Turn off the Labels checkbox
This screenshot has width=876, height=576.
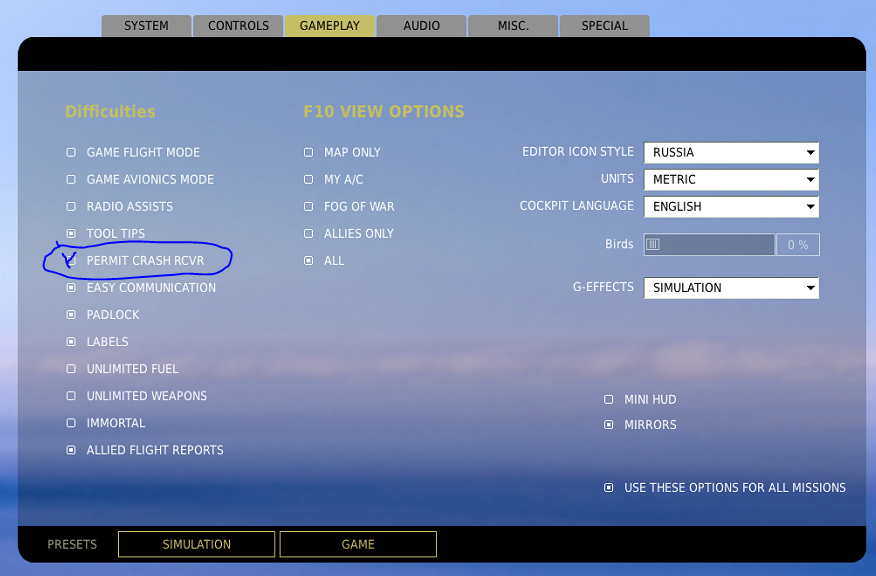(71, 341)
